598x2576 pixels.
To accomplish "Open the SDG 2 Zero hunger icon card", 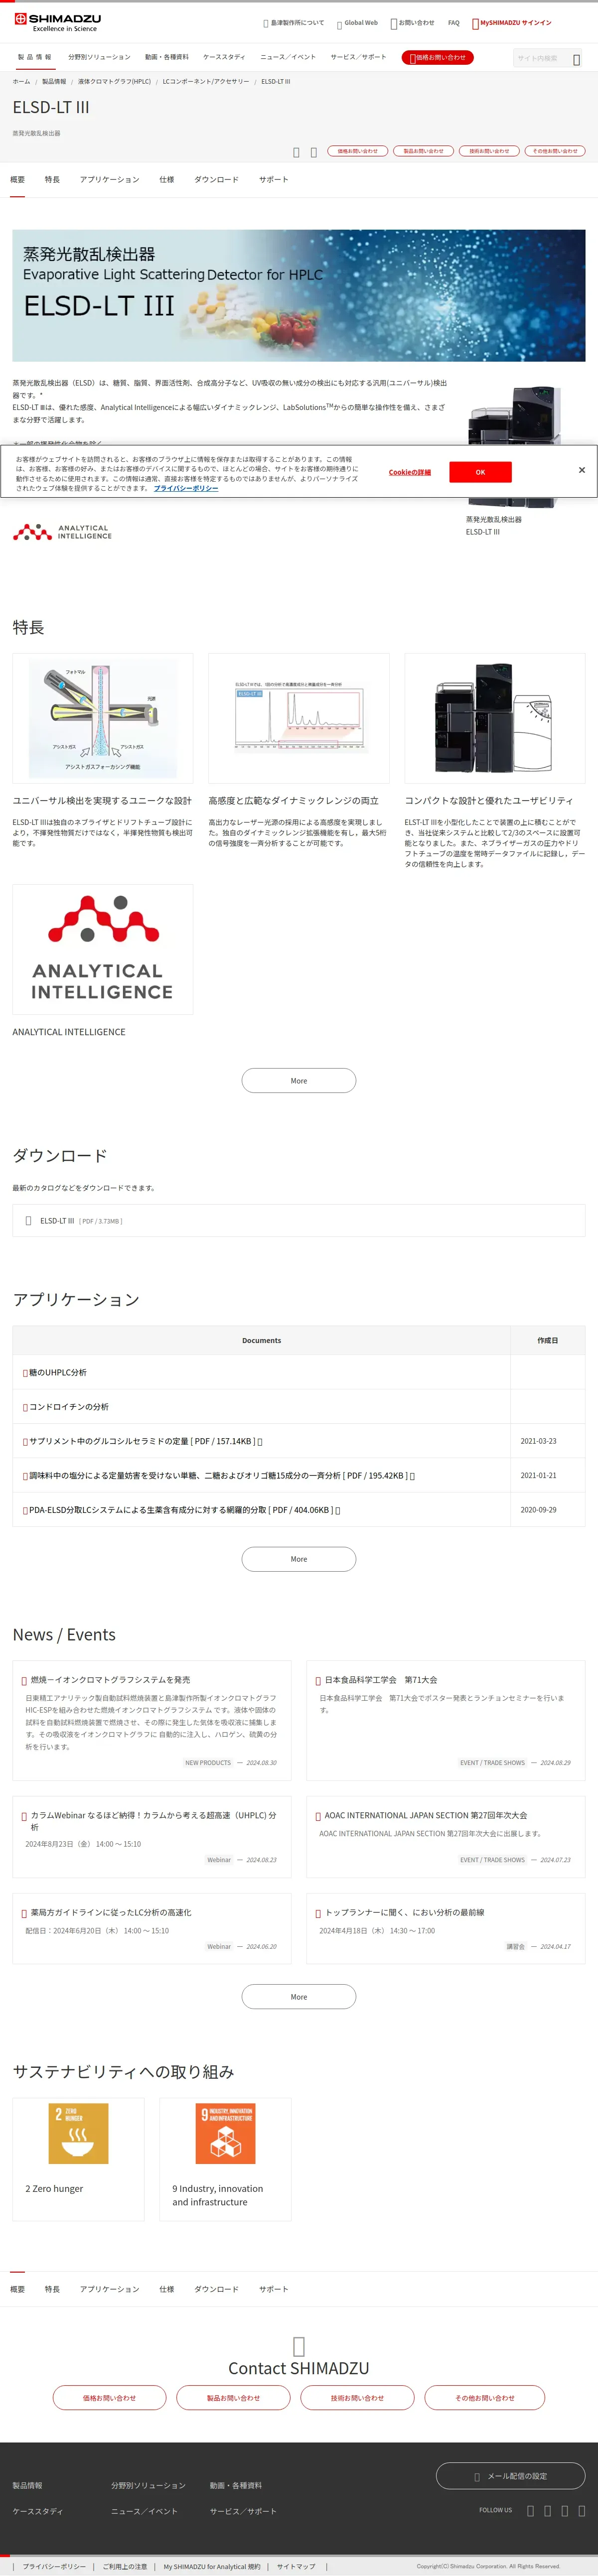I will click(78, 2134).
